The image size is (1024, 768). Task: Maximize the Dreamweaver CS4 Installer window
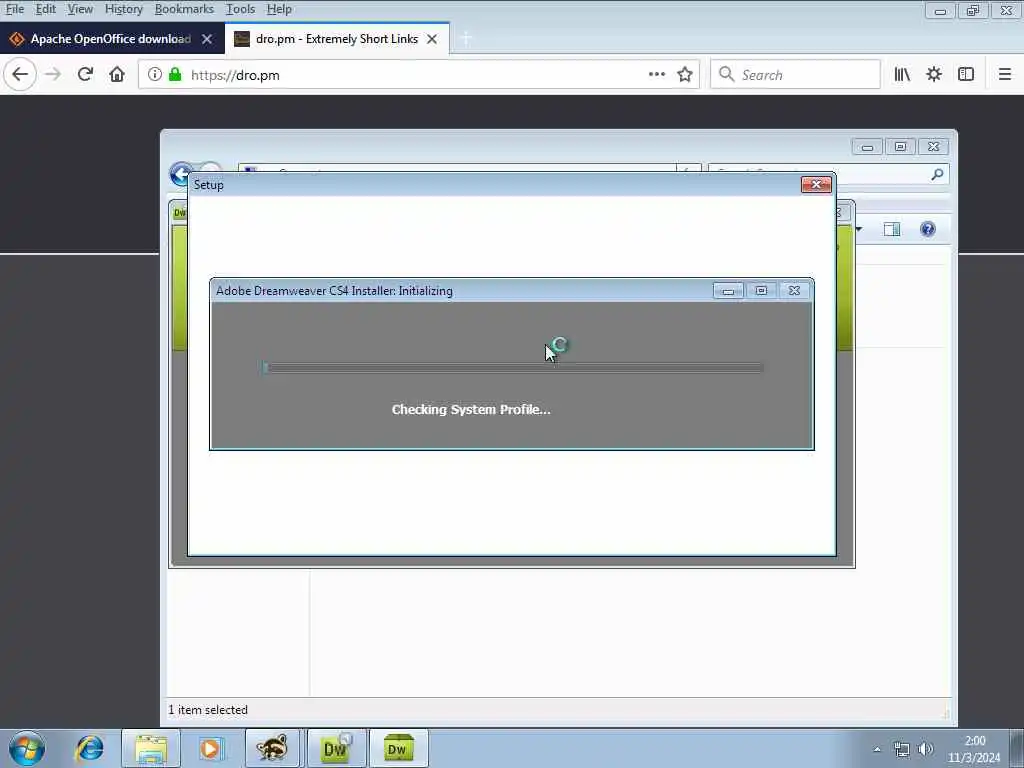(761, 291)
